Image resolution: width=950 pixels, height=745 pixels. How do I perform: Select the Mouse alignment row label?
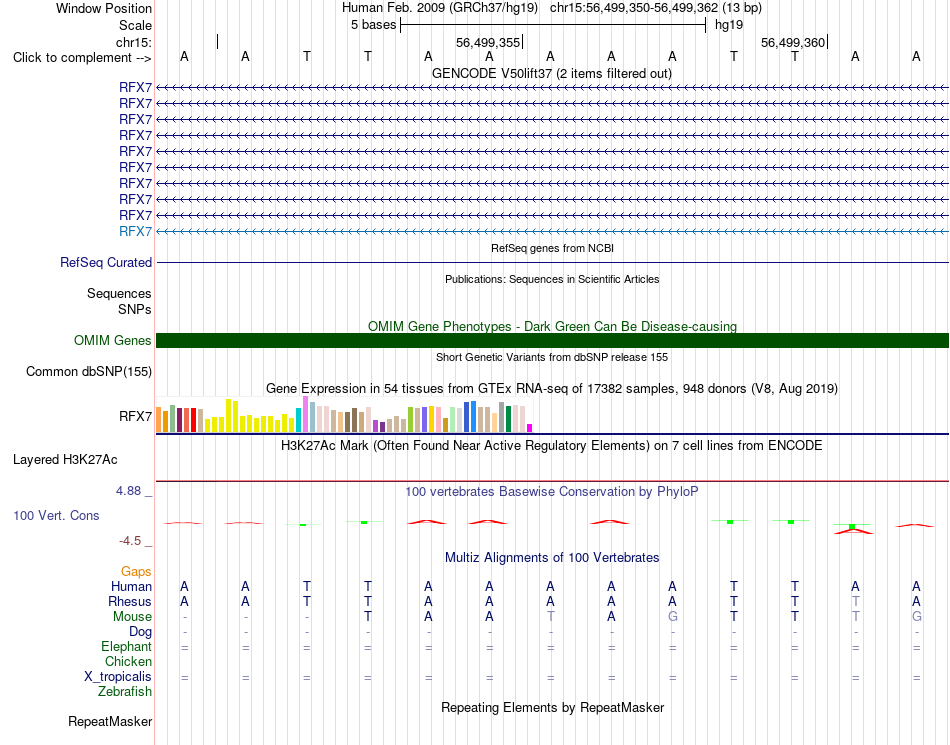pos(132,617)
